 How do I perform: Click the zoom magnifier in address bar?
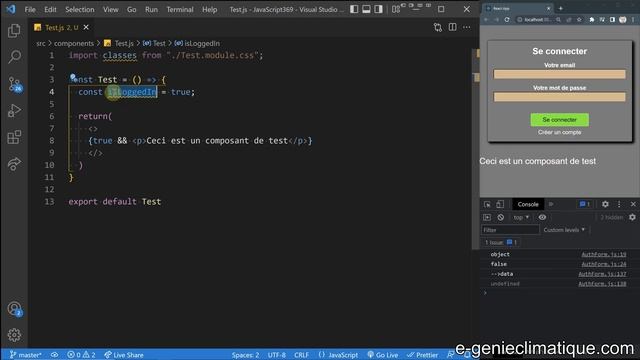[558, 19]
